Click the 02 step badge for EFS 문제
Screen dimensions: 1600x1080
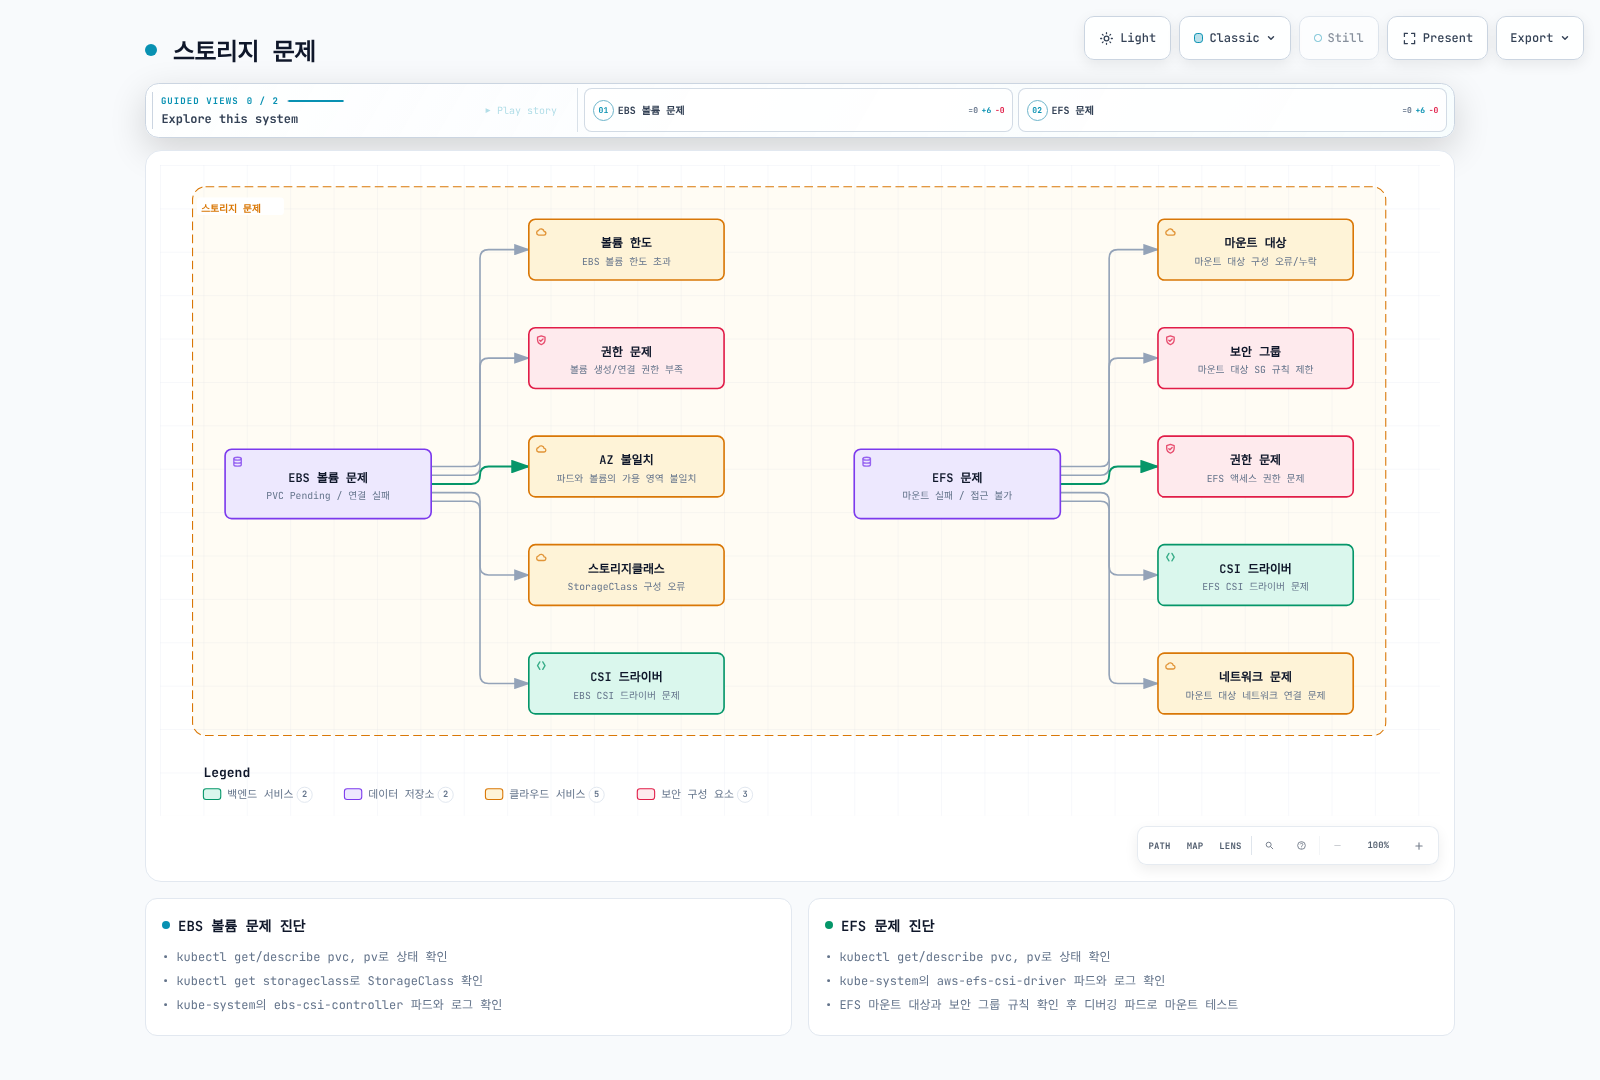[x=1037, y=110]
